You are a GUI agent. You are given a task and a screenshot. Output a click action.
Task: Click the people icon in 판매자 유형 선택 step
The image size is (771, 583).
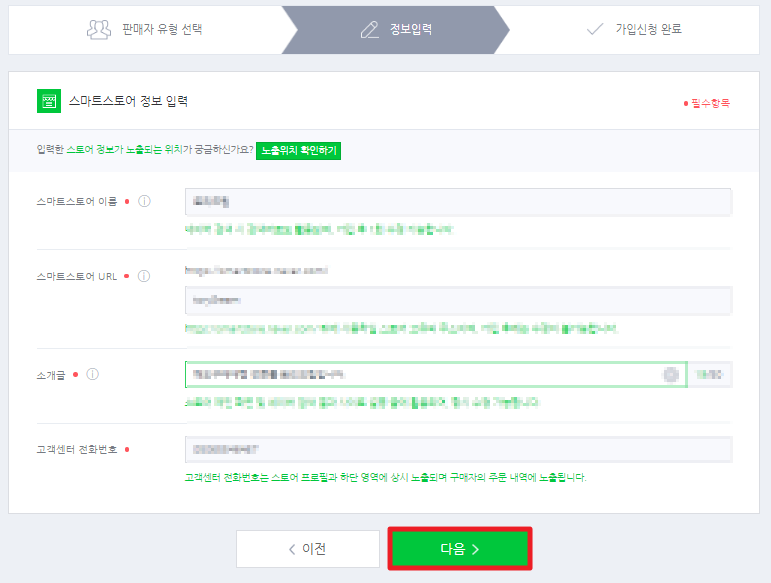[x=99, y=29]
